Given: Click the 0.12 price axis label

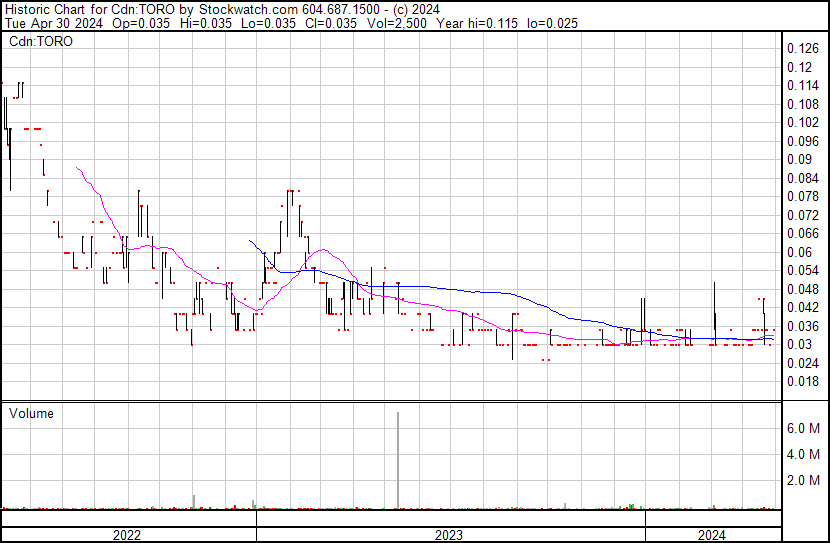Looking at the screenshot, I should (799, 67).
